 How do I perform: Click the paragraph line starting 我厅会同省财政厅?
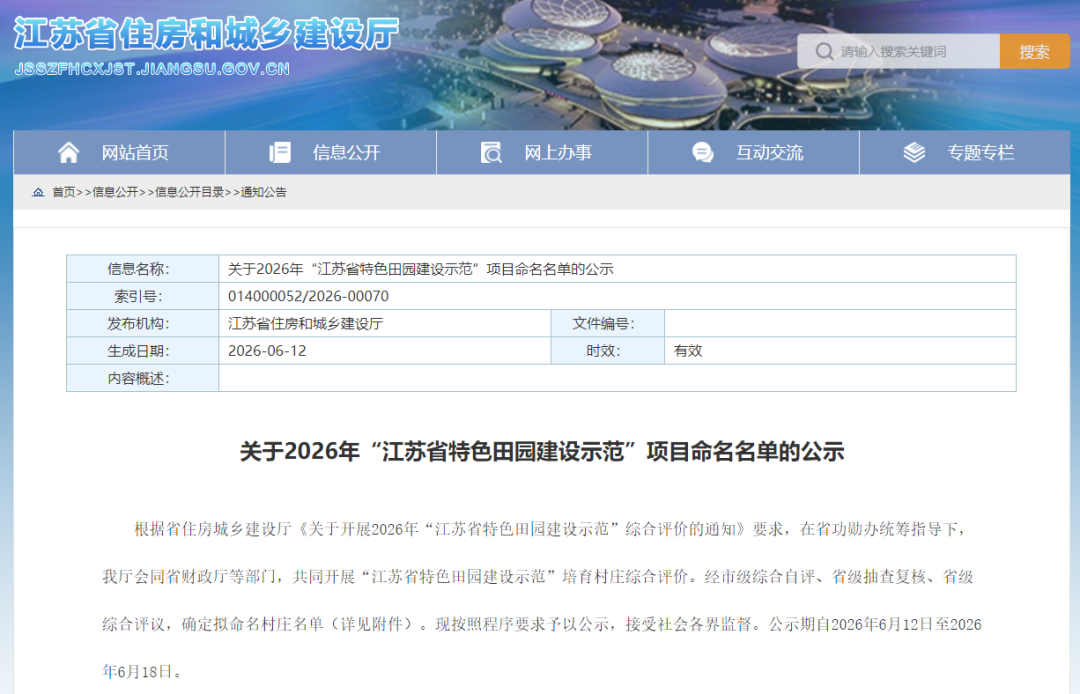538,576
